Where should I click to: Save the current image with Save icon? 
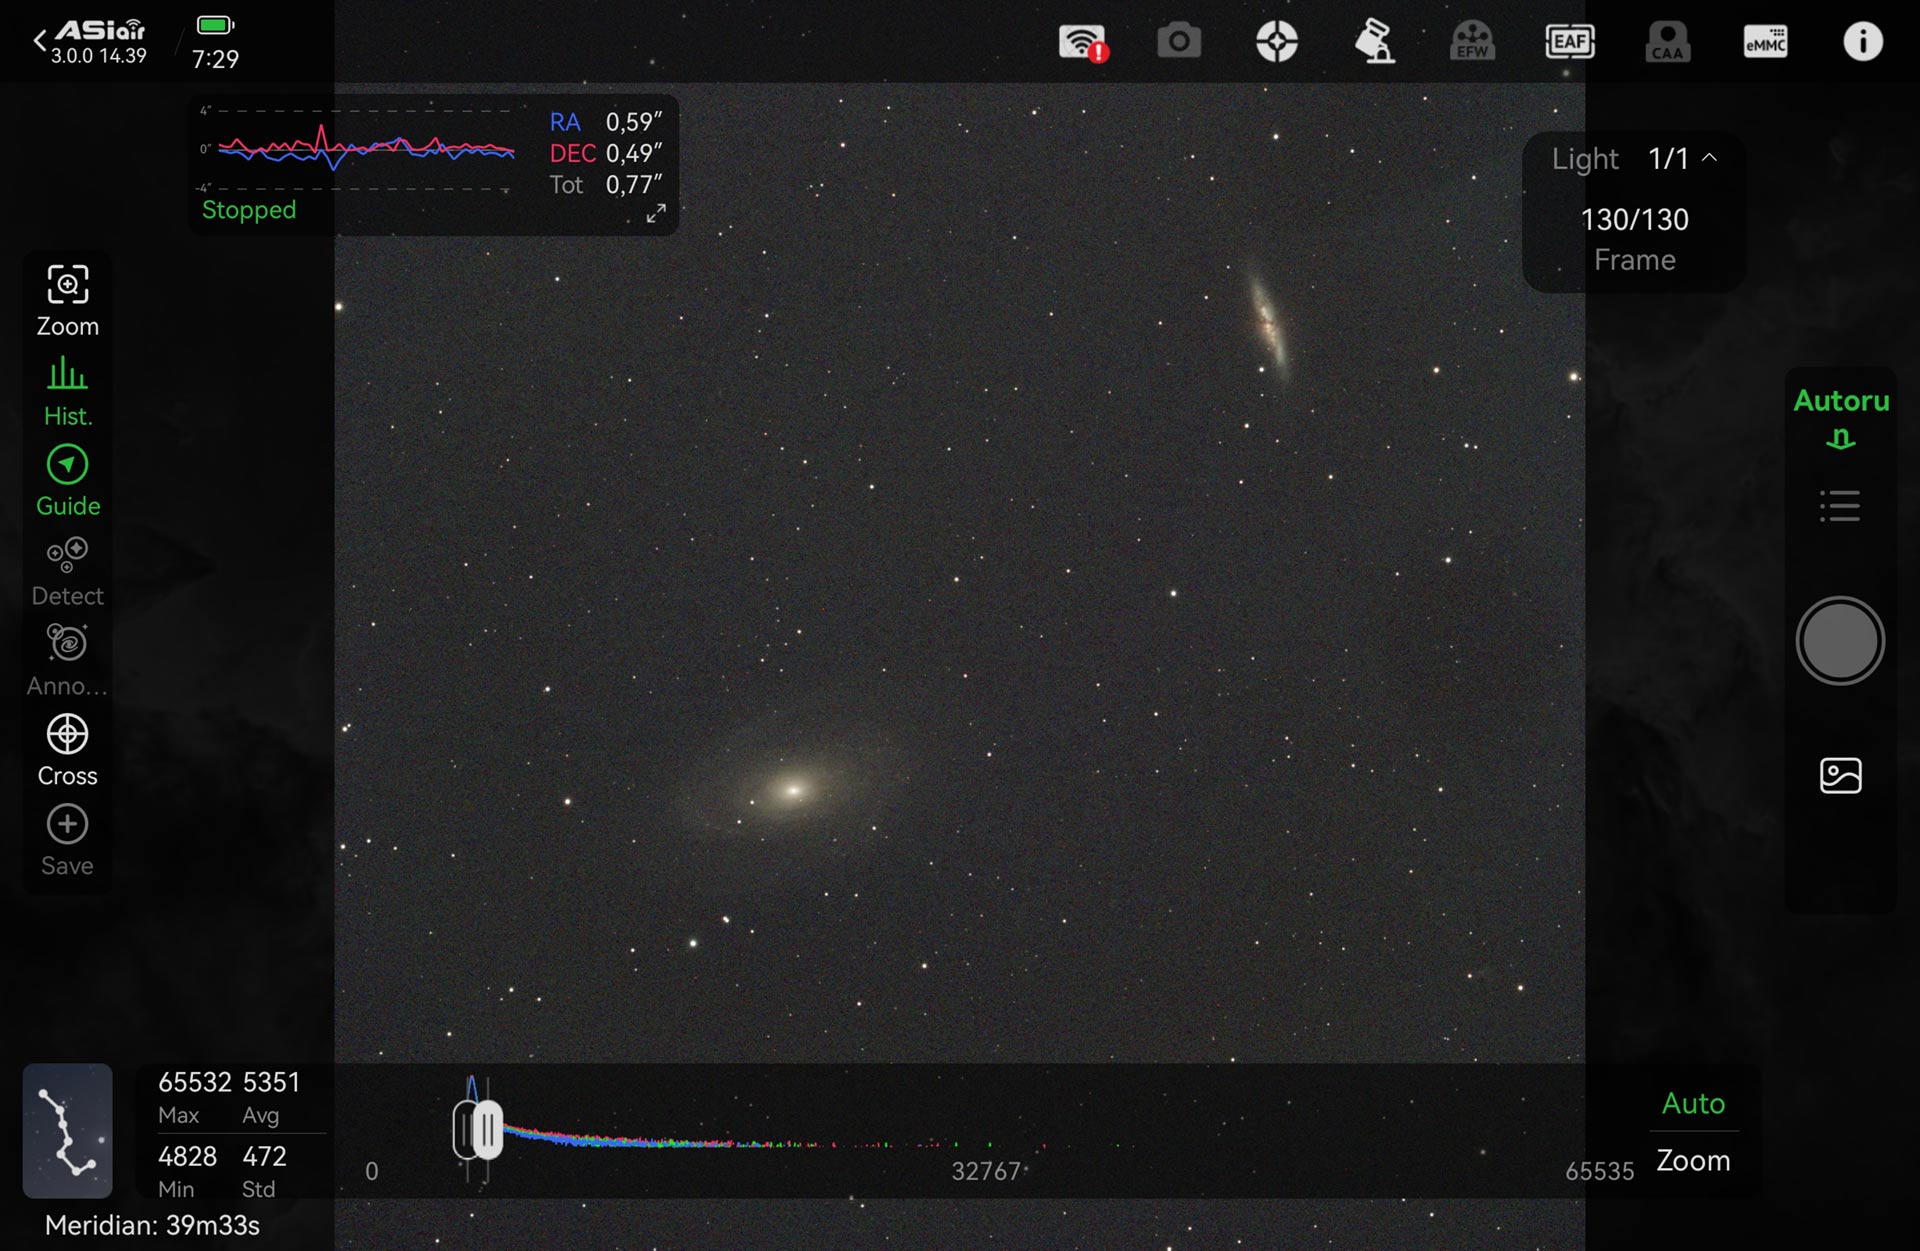[68, 841]
